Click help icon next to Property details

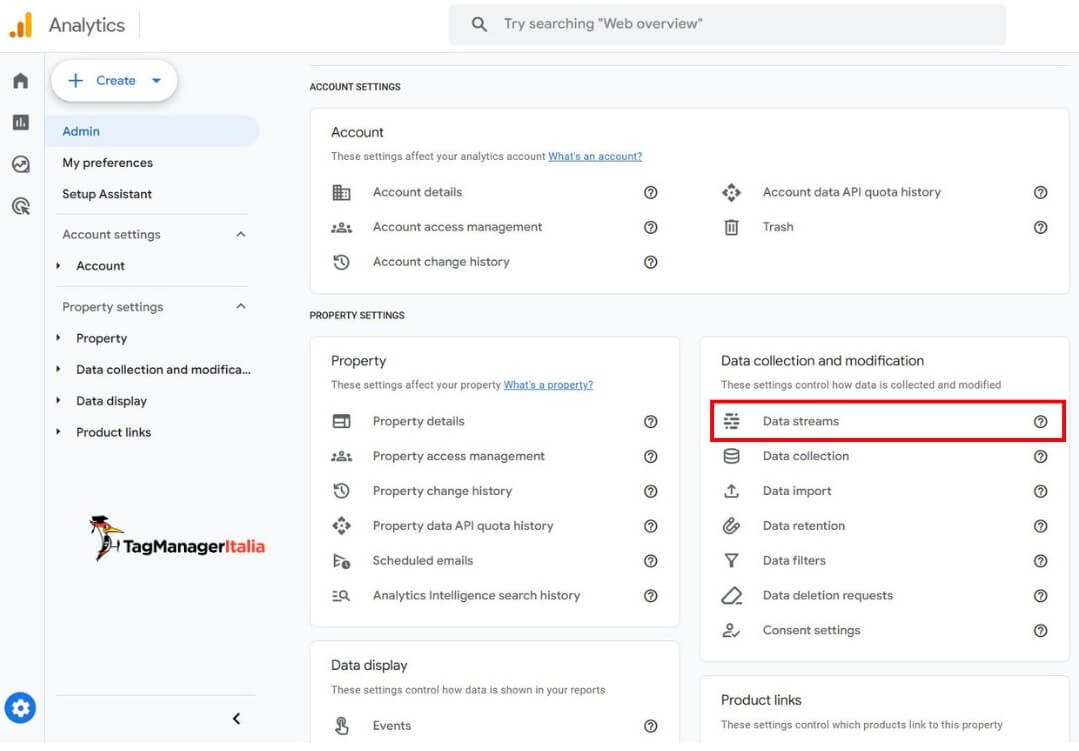[650, 421]
